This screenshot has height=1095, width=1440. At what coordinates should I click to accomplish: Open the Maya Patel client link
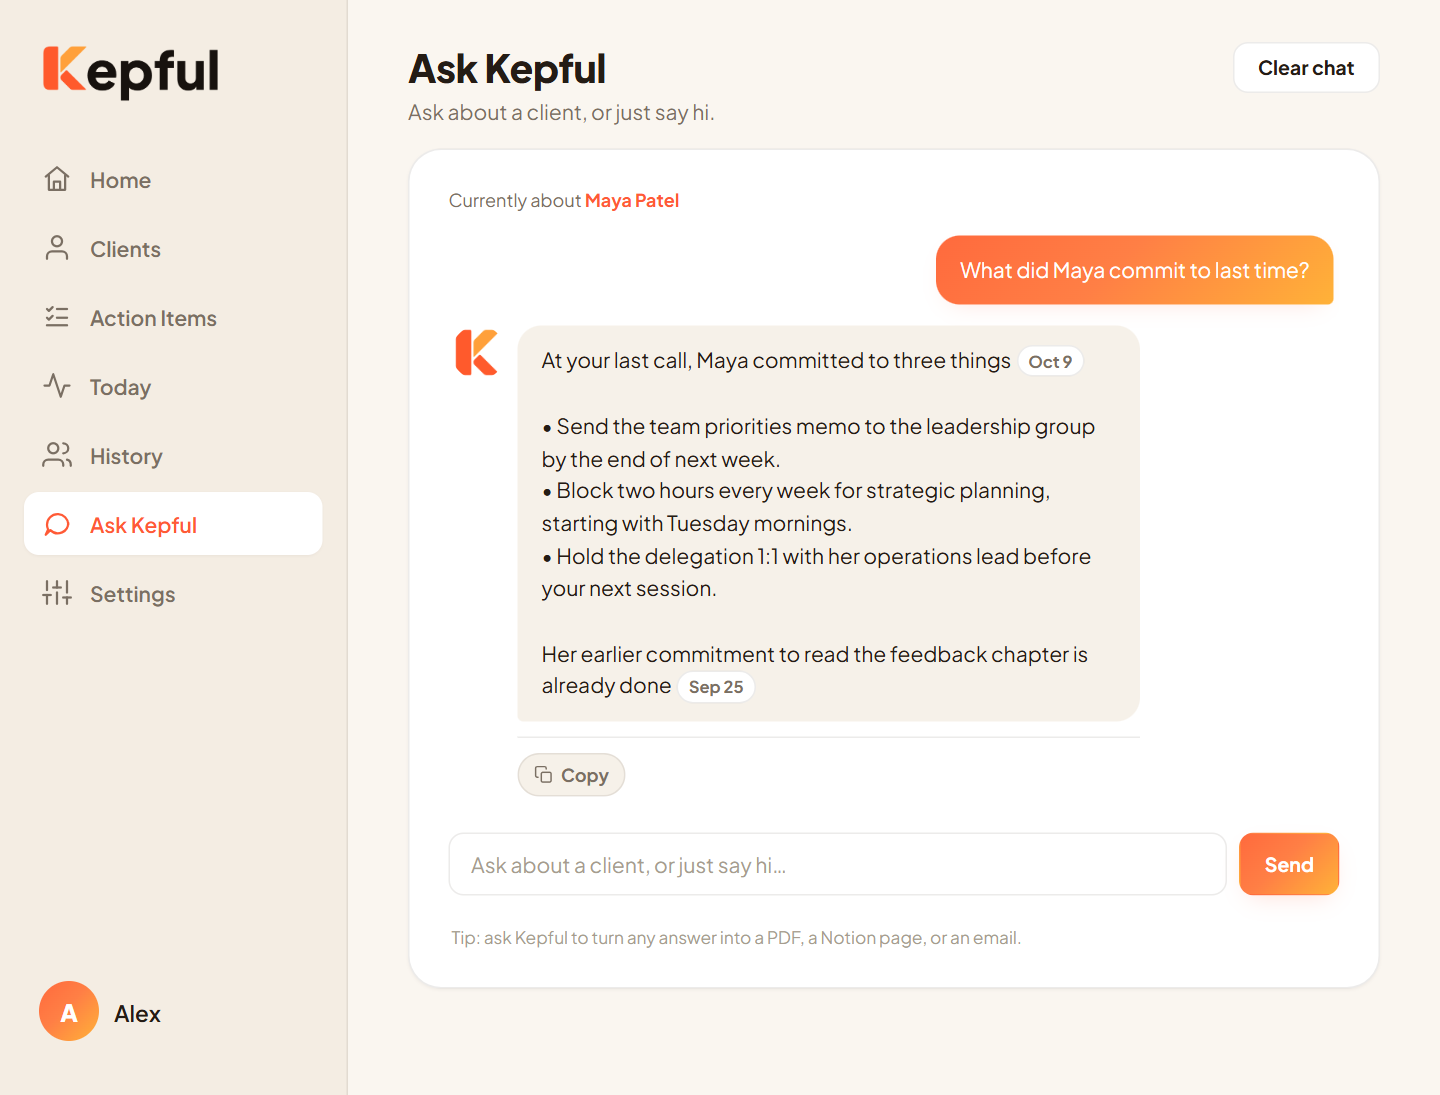click(x=632, y=201)
